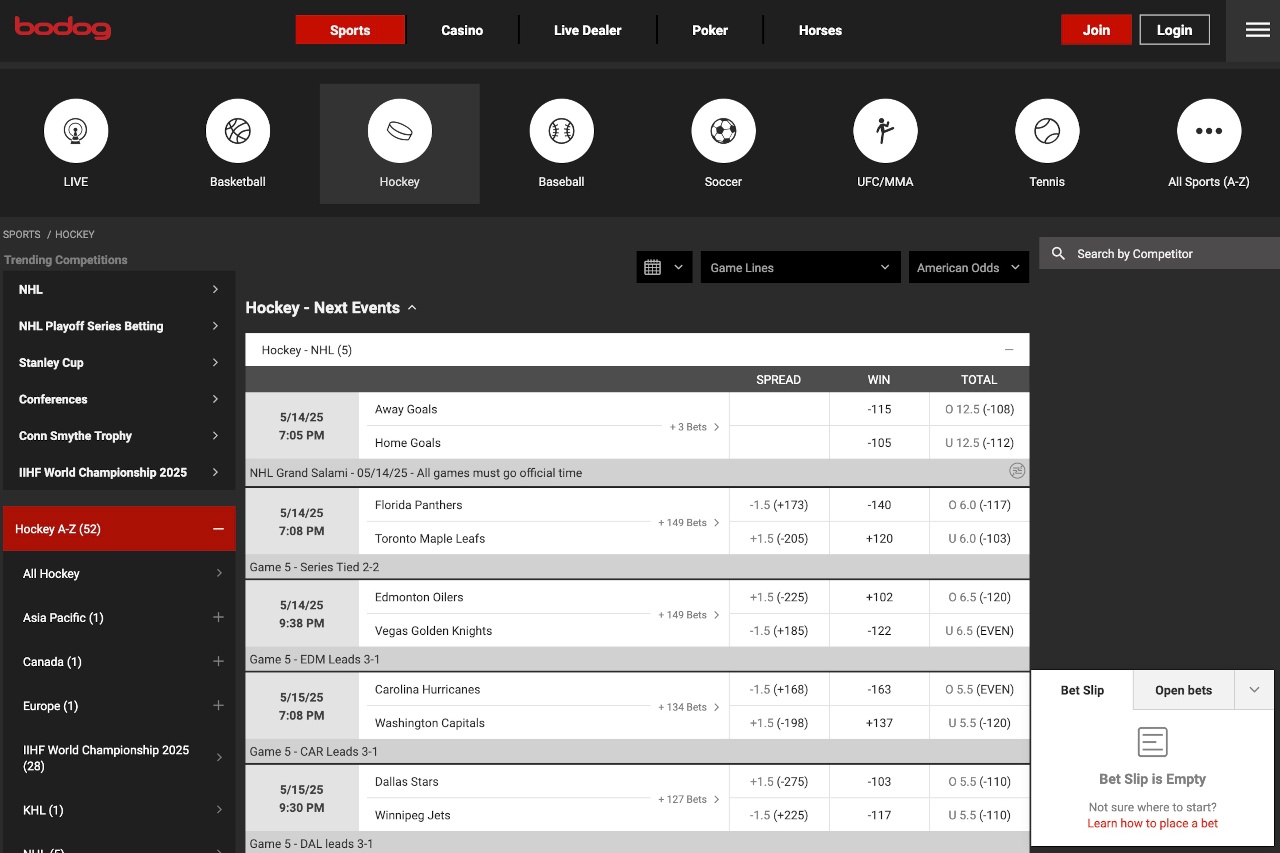Select Carolina Hurricanes total O 5.5 (EVEN)
The height and width of the screenshot is (853, 1280).
(x=979, y=689)
